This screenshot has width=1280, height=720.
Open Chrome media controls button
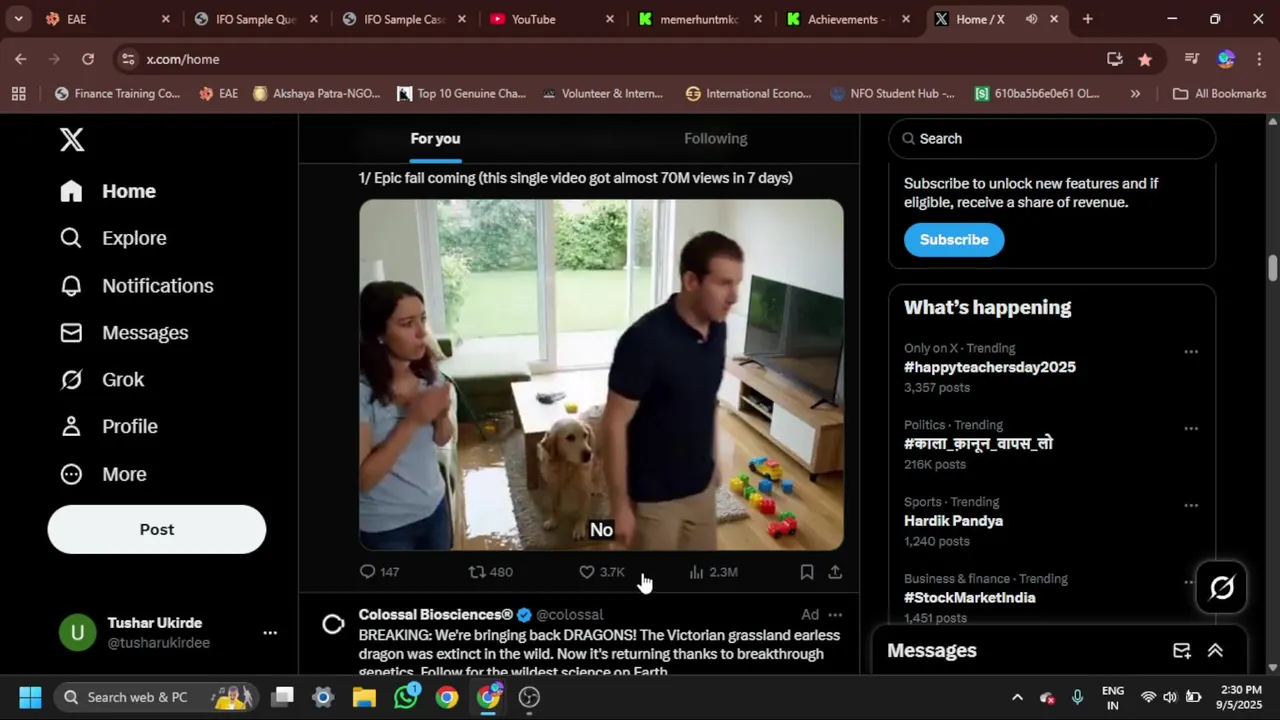coord(1191,59)
